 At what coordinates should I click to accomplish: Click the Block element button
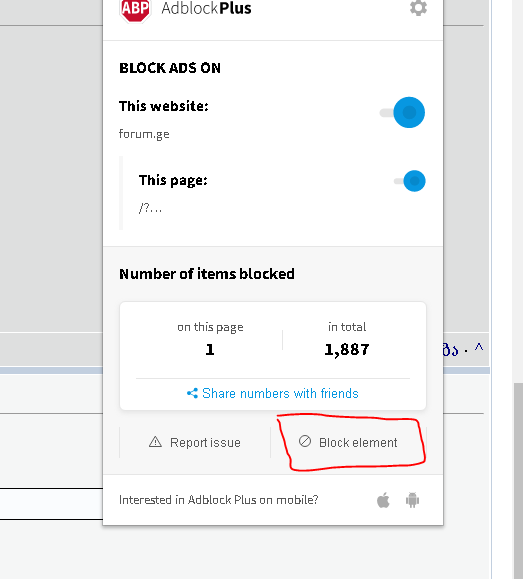click(348, 442)
